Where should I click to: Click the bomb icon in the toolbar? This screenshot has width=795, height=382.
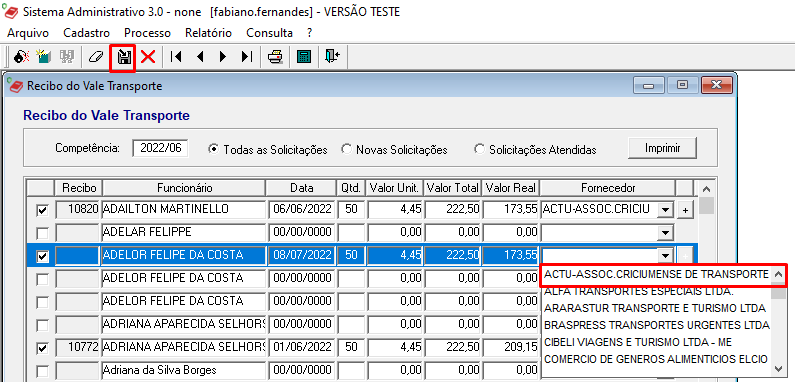pyautogui.click(x=21, y=56)
